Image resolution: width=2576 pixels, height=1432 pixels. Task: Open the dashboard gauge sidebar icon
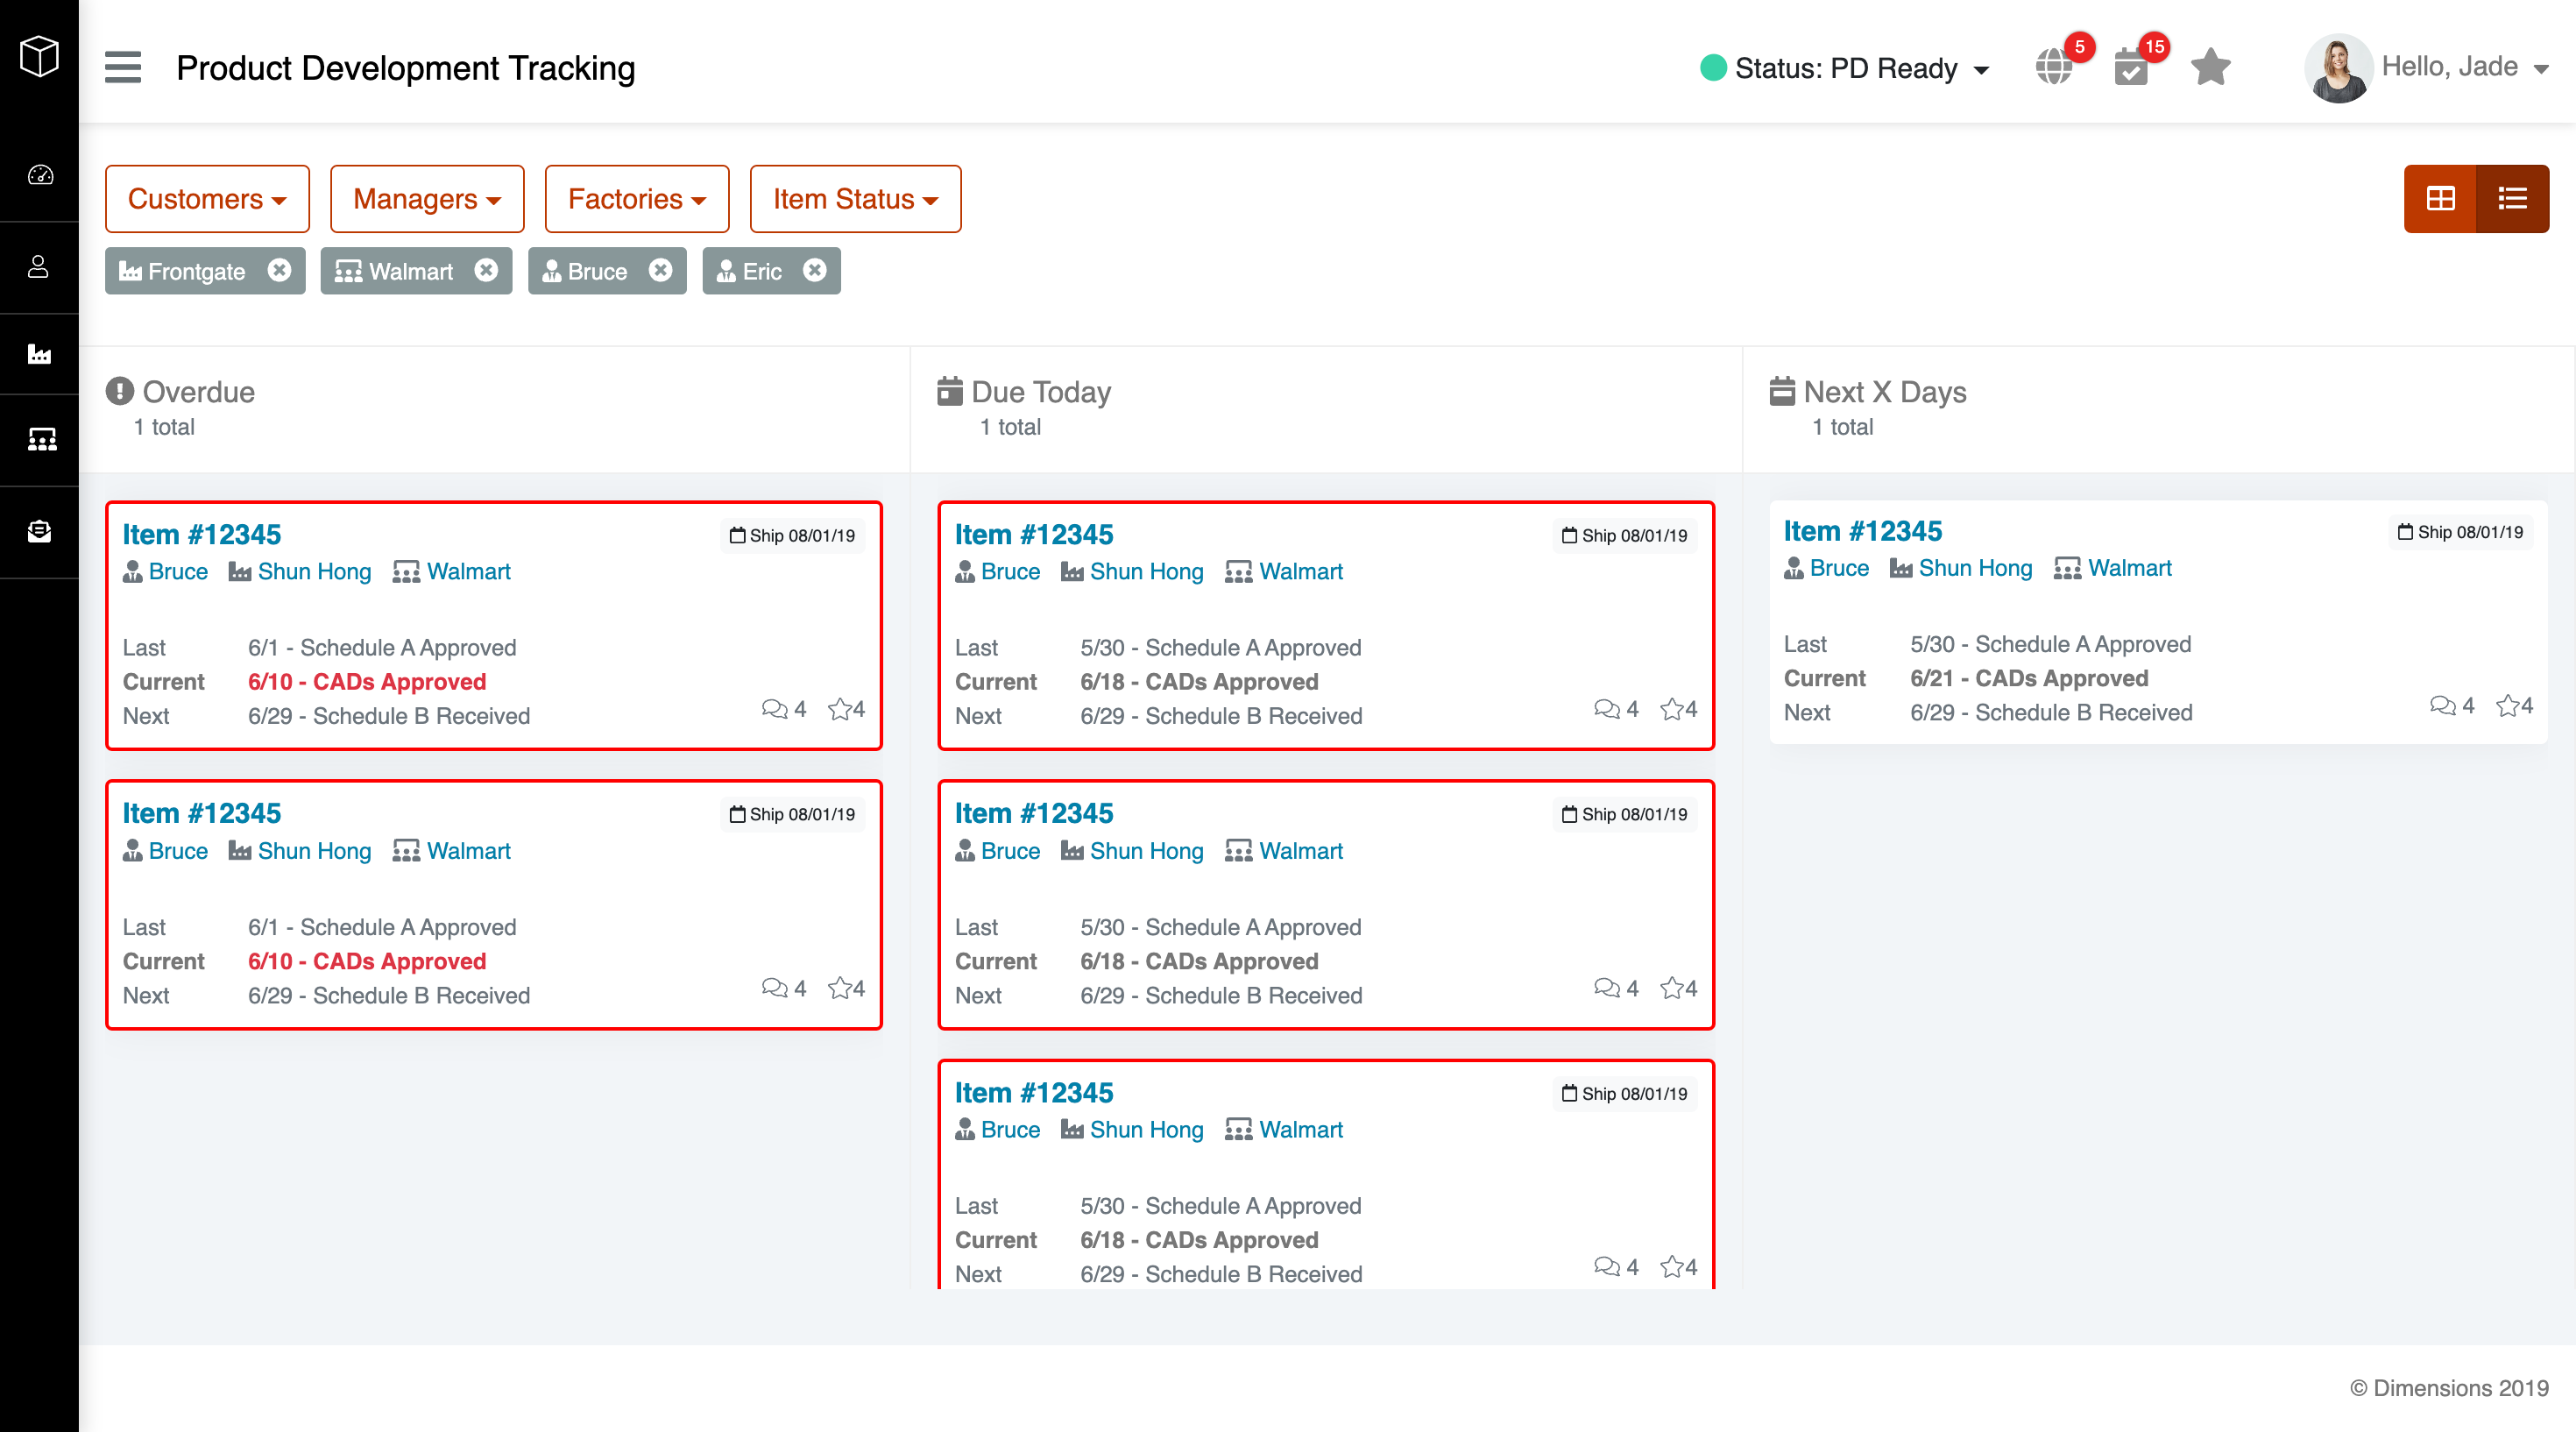(39, 175)
